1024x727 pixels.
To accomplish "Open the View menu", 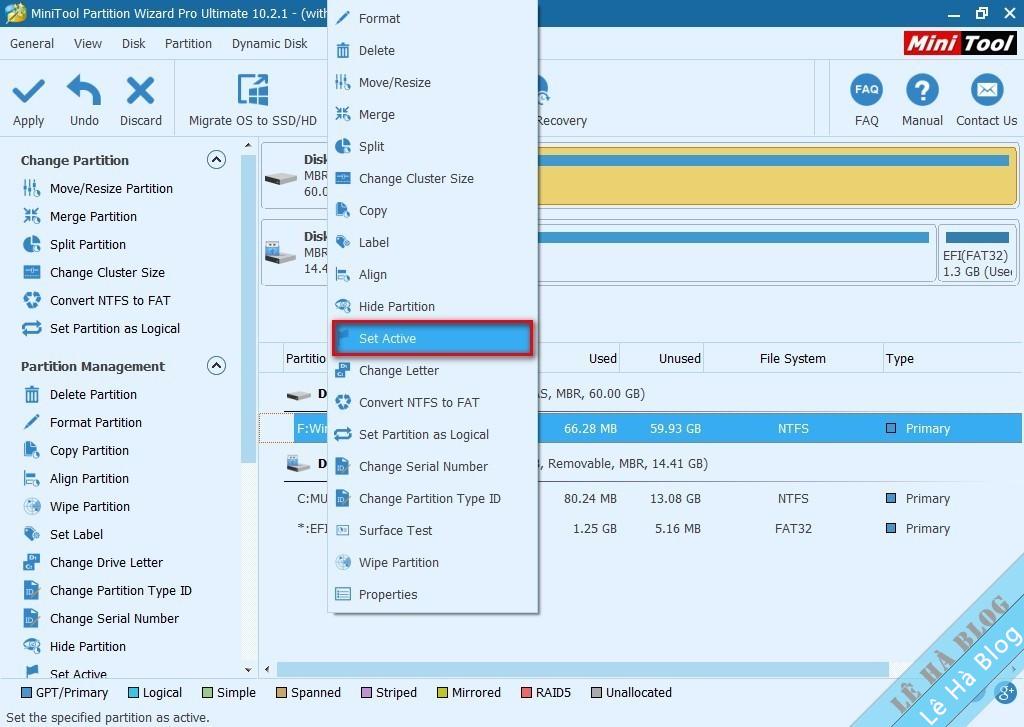I will 88,44.
